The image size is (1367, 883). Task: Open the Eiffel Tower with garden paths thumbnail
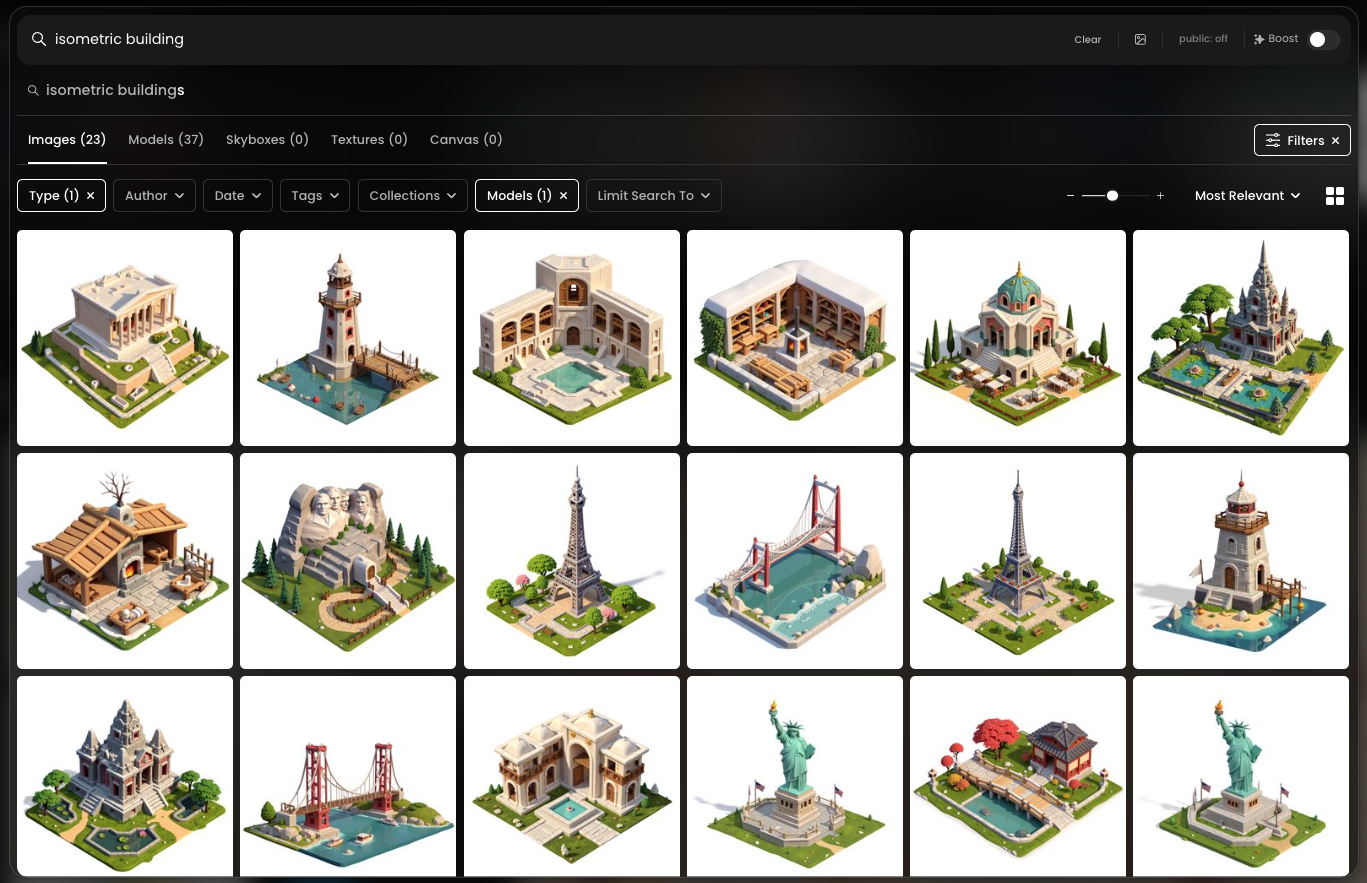click(x=1018, y=561)
